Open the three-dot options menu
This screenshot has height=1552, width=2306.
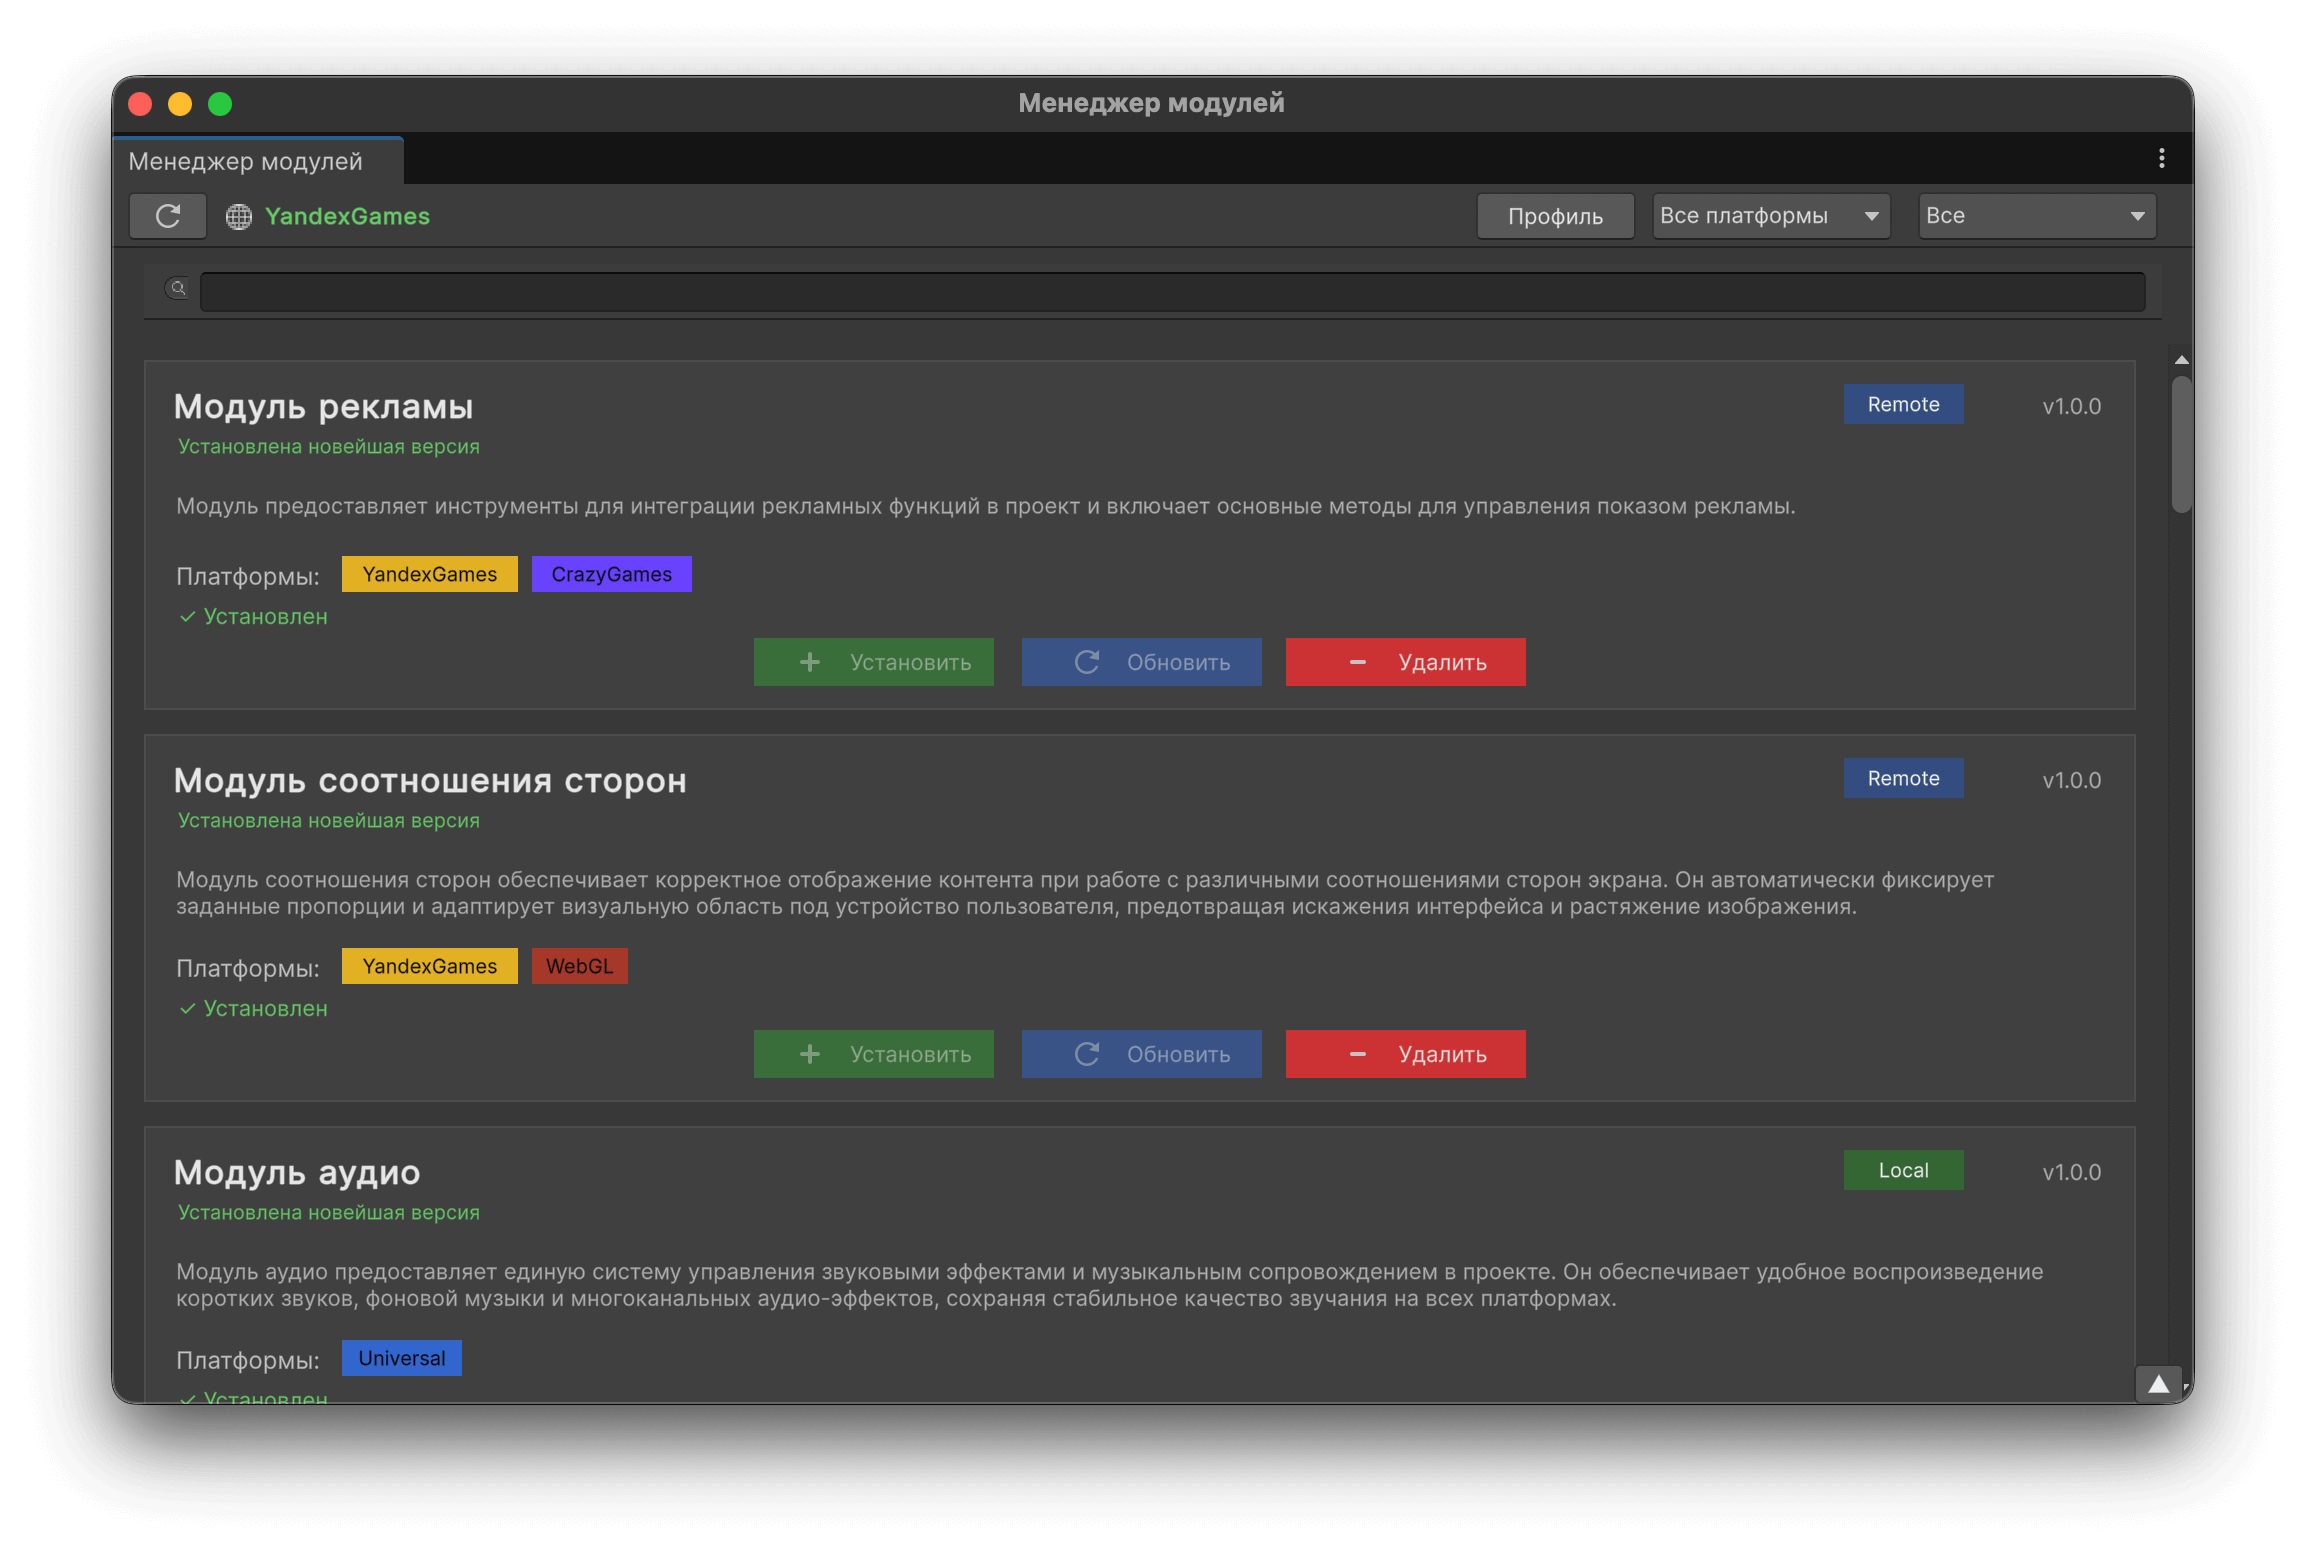tap(2162, 158)
